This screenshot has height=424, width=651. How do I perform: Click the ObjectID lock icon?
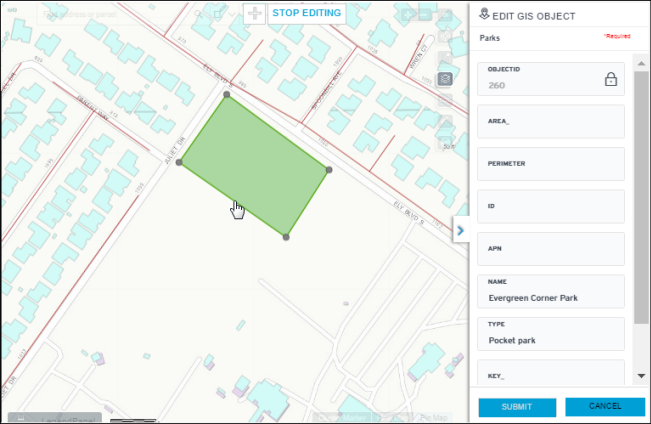610,80
